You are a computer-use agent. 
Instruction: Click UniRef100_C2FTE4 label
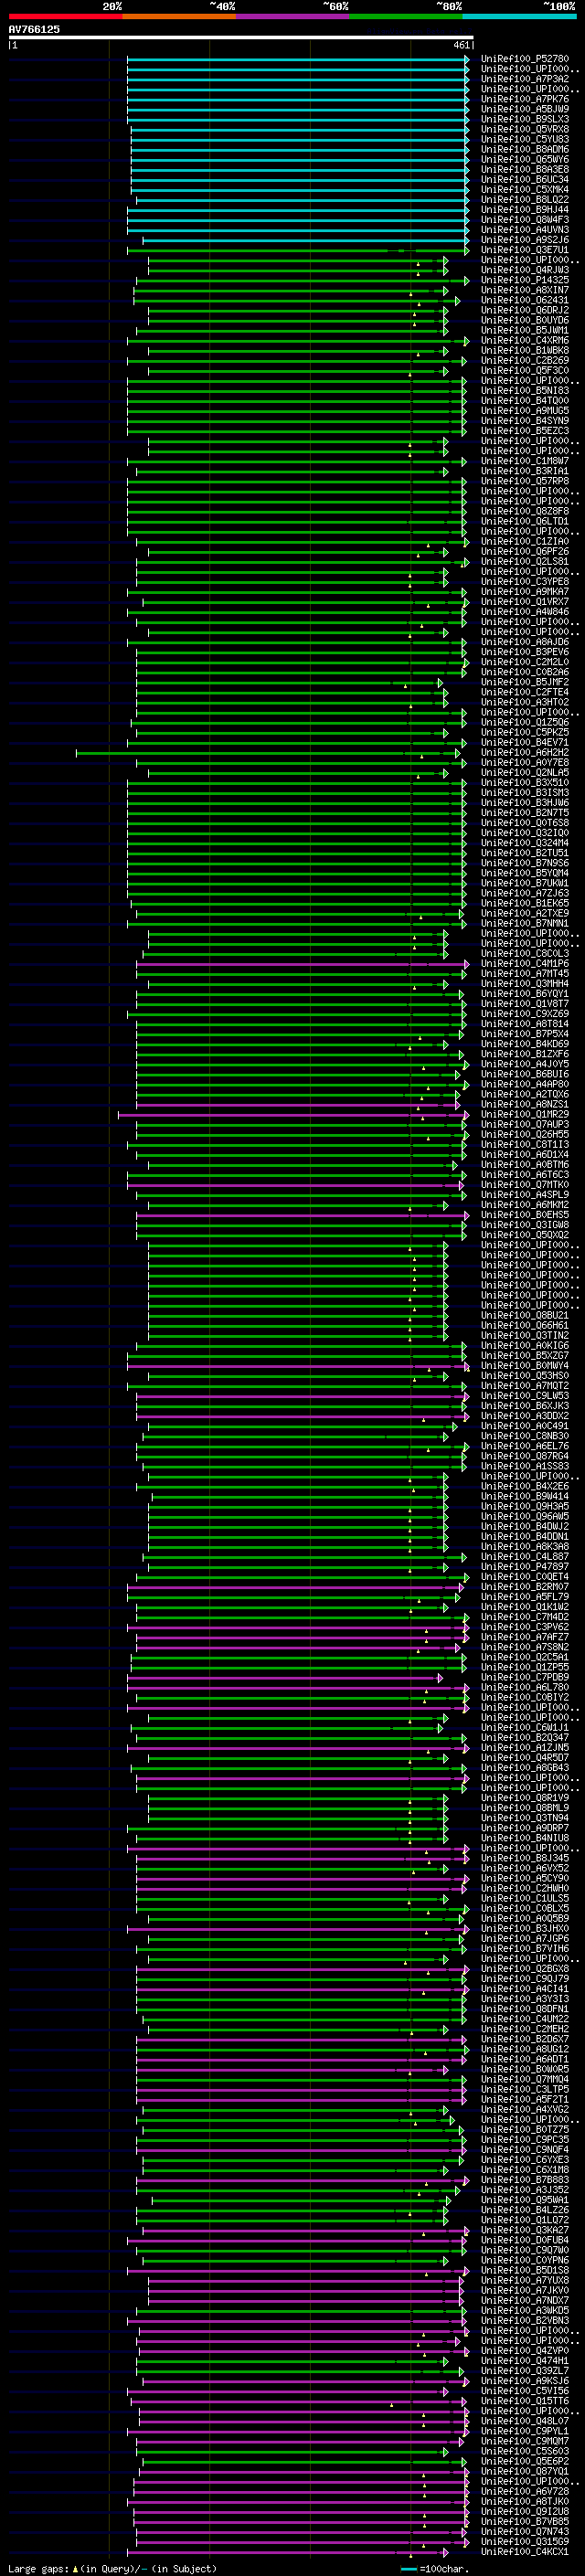pyautogui.click(x=525, y=692)
